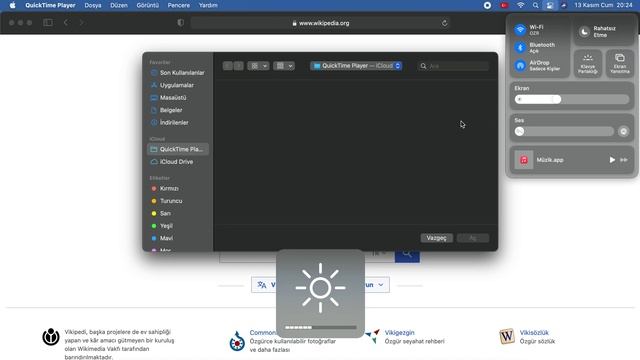Click the Safari privacy shield icon
640x360 pixels.
pyautogui.click(x=181, y=23)
